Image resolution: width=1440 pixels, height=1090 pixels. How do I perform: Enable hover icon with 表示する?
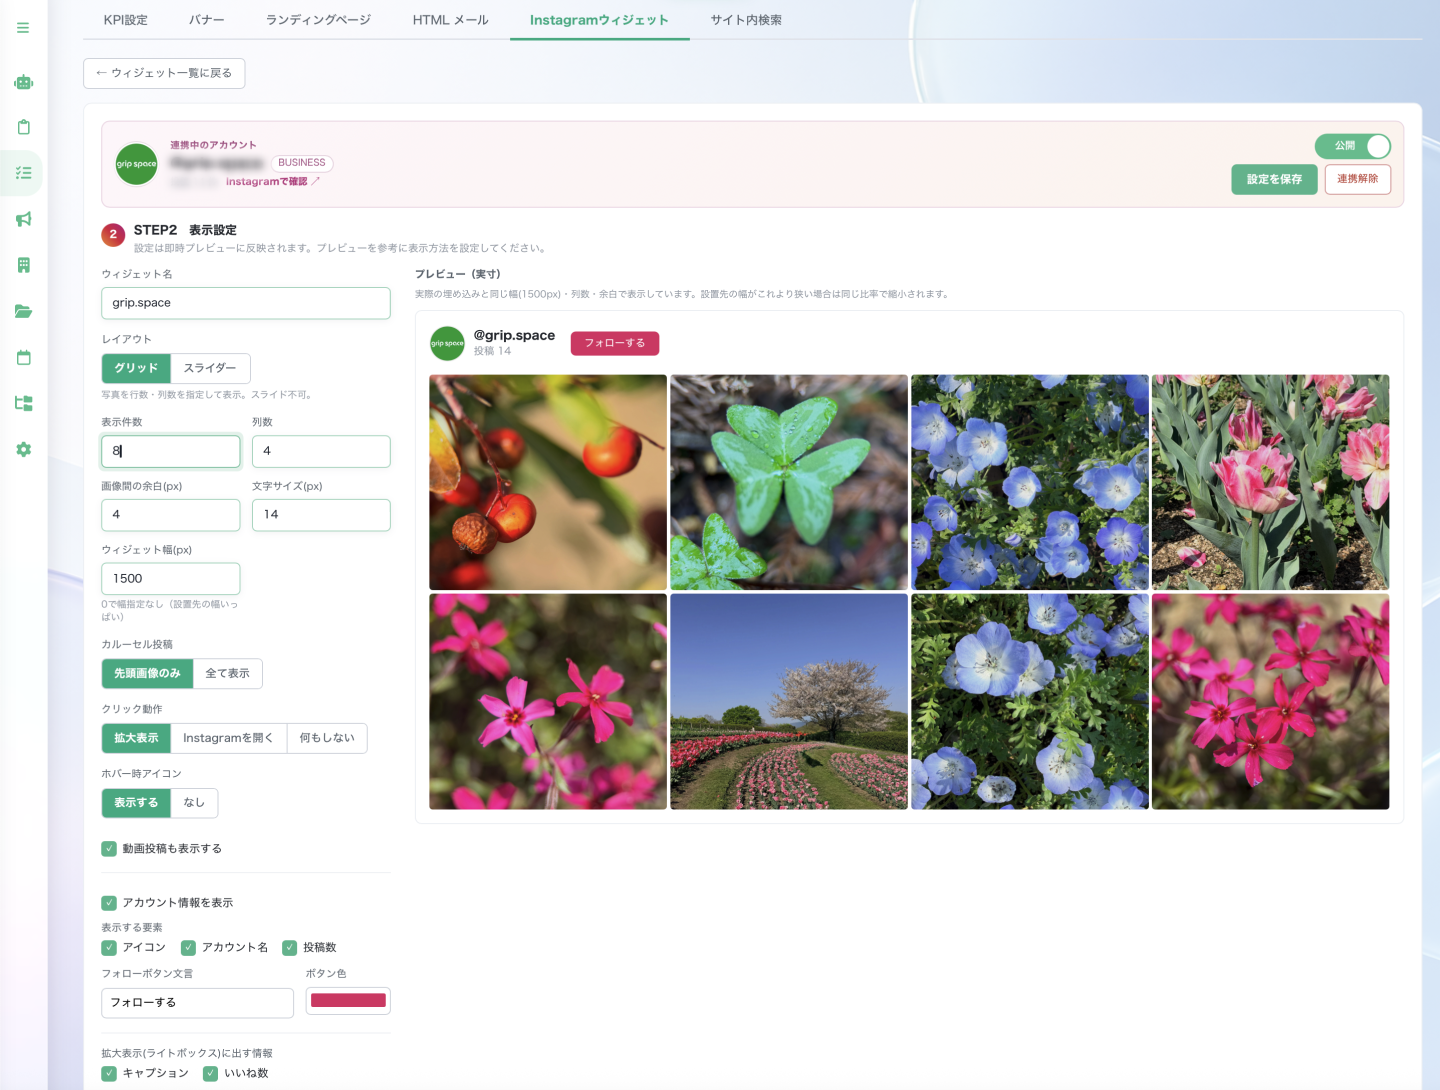coord(136,803)
